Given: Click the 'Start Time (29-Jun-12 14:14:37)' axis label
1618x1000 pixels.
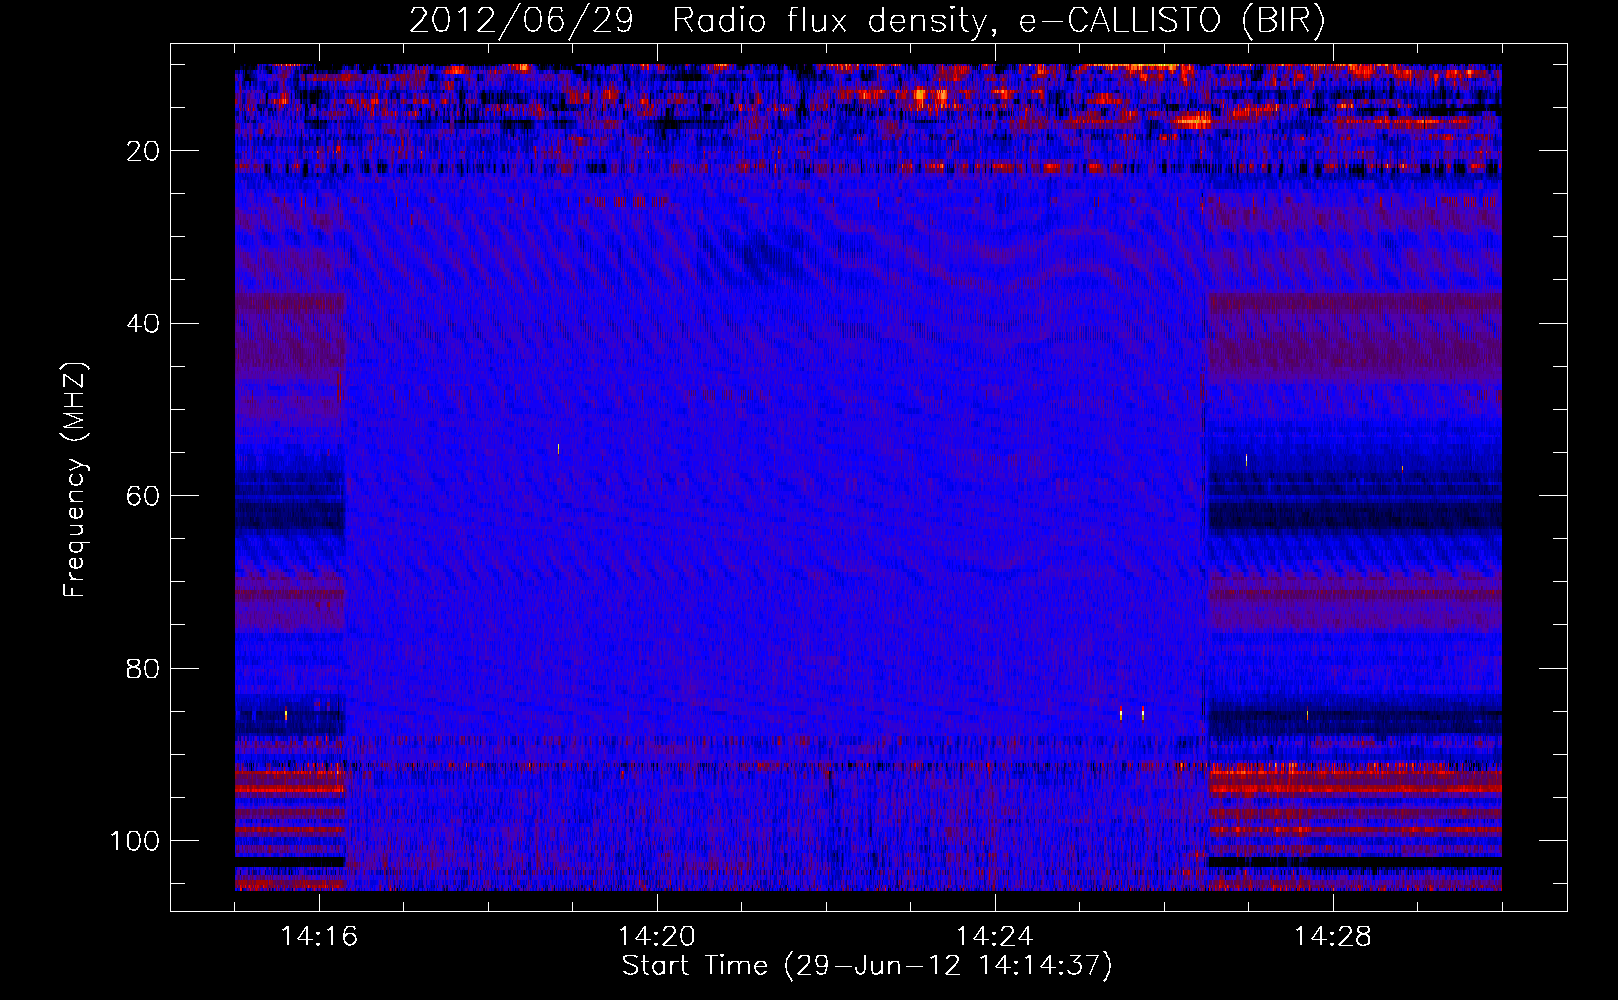Looking at the screenshot, I should coord(867,966).
